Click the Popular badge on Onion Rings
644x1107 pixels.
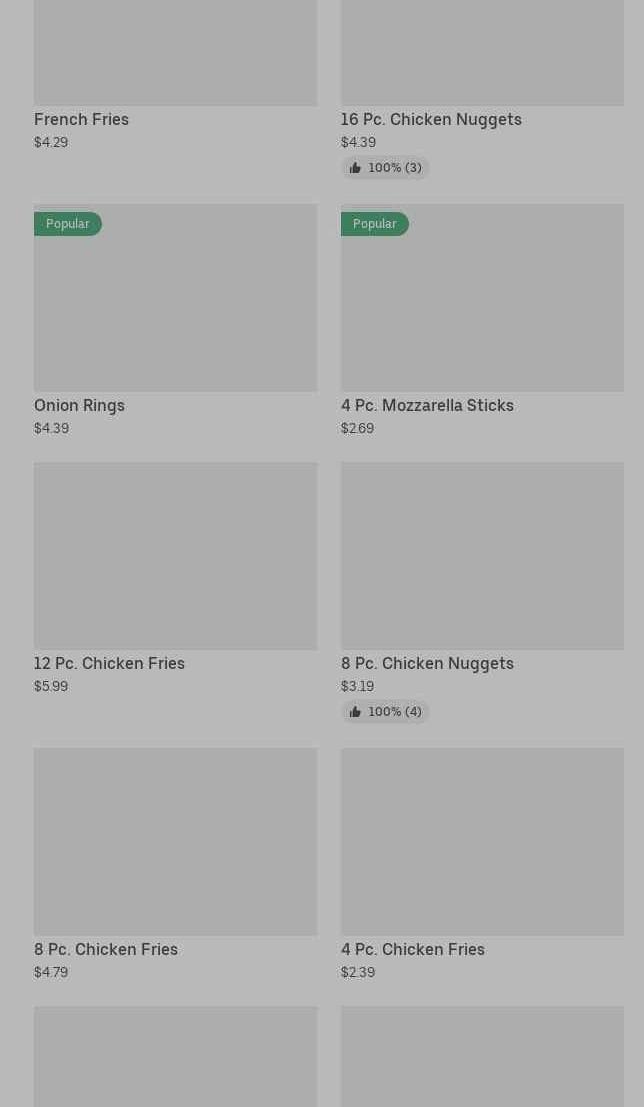[x=67, y=224]
